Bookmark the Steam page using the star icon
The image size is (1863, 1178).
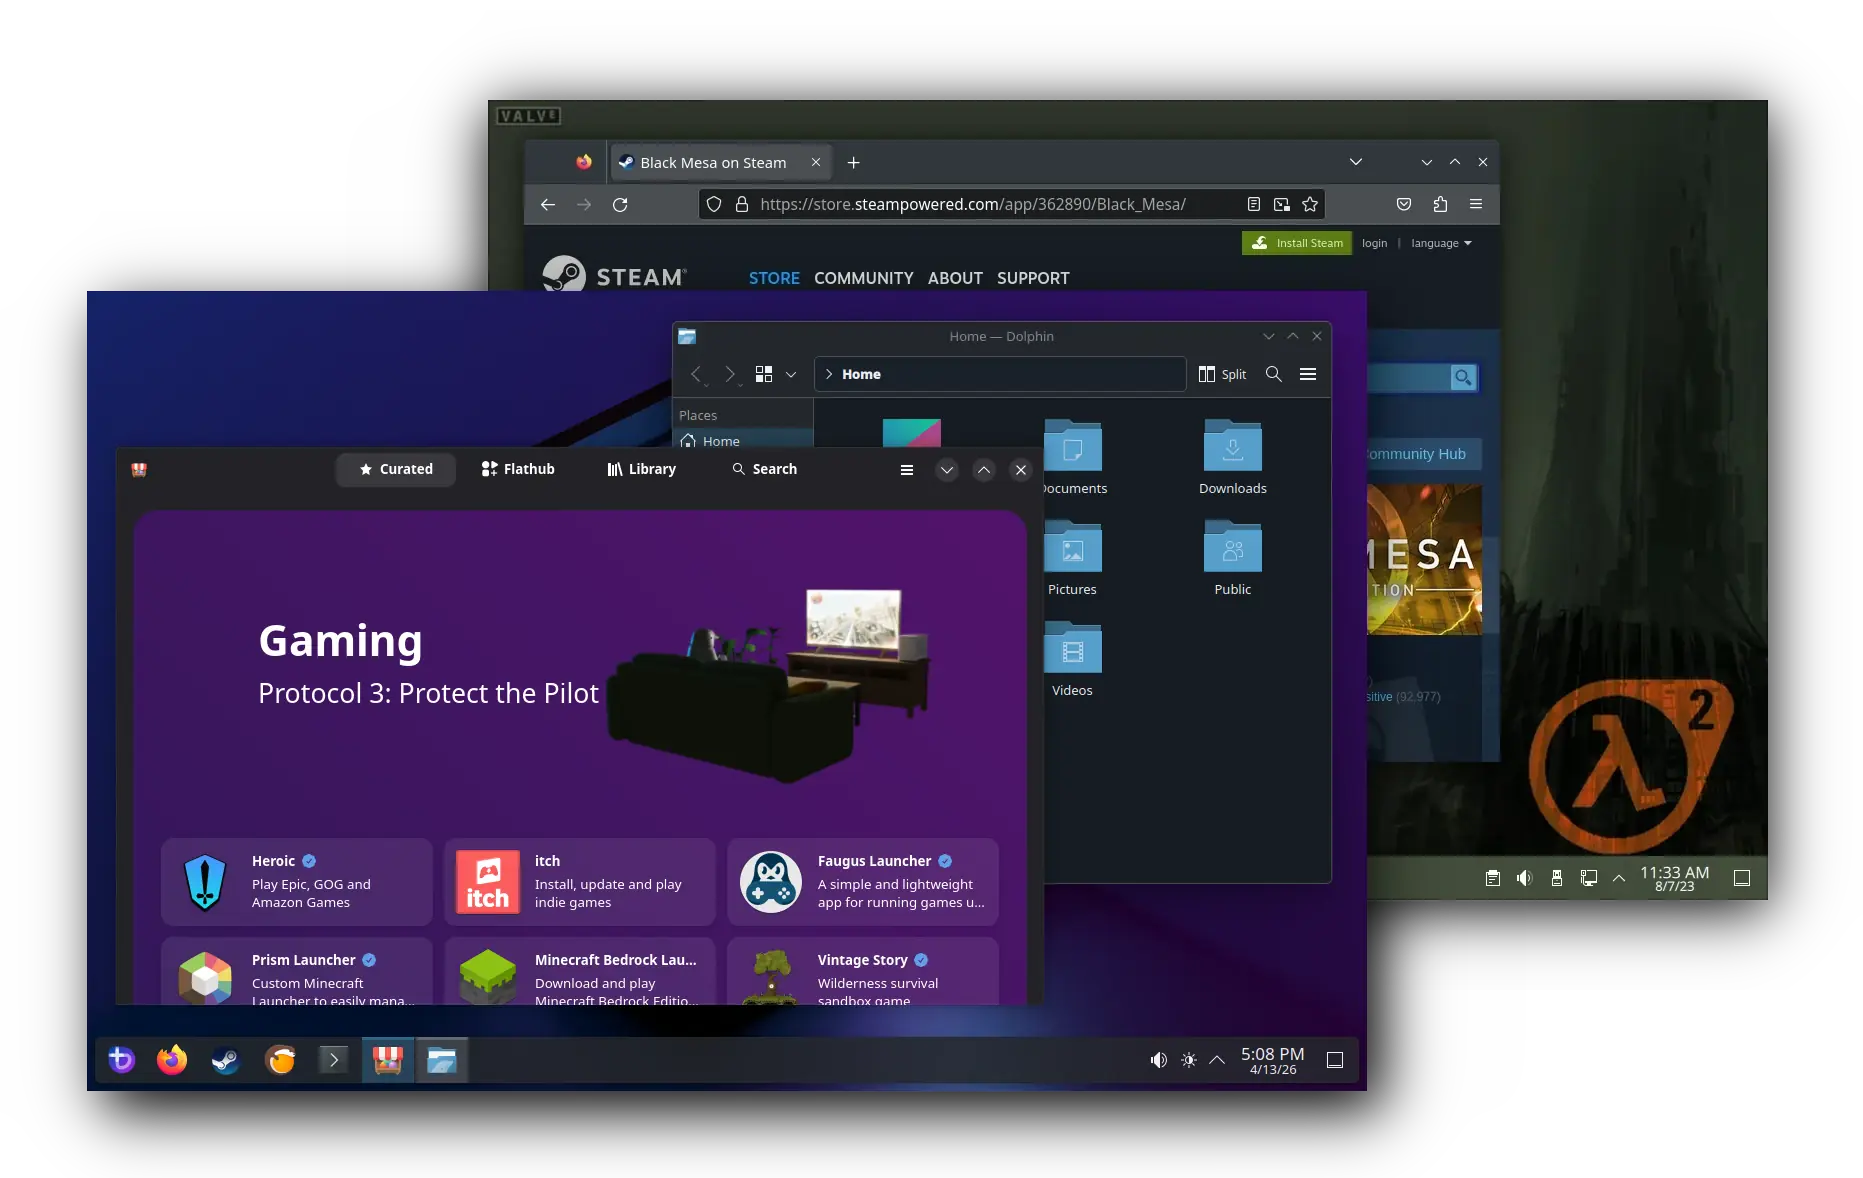1310,204
